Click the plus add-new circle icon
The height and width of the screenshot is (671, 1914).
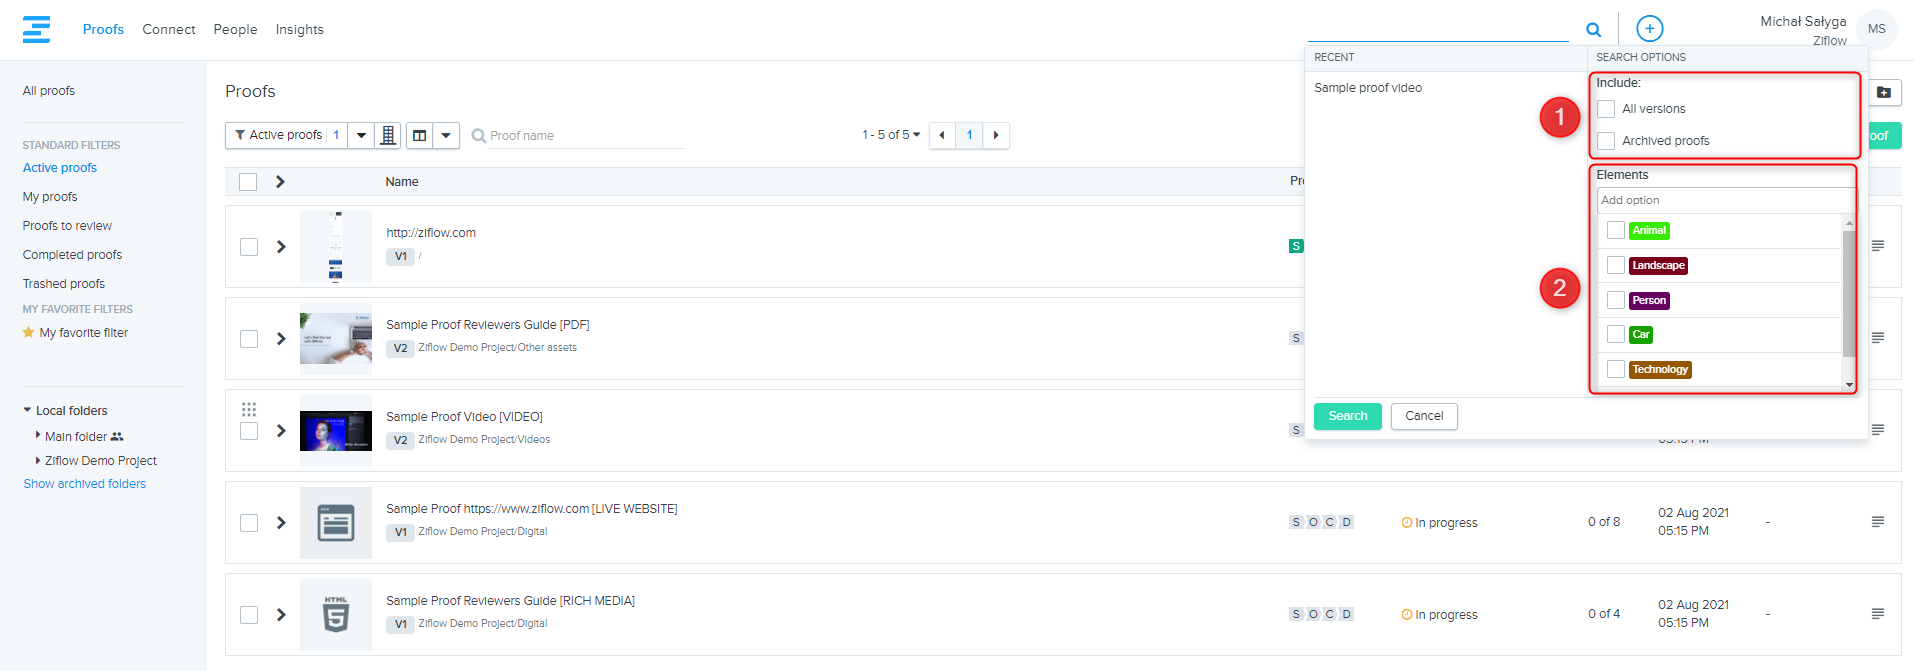(1649, 29)
